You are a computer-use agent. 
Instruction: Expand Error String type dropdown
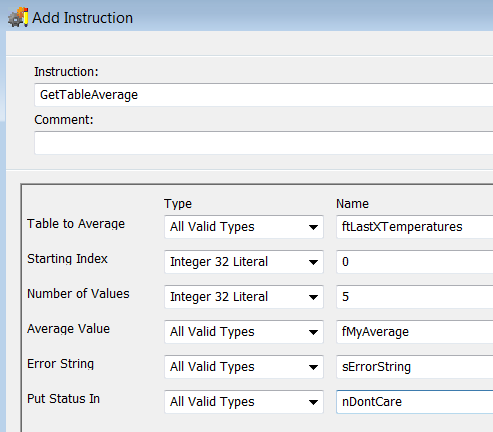pos(244,367)
